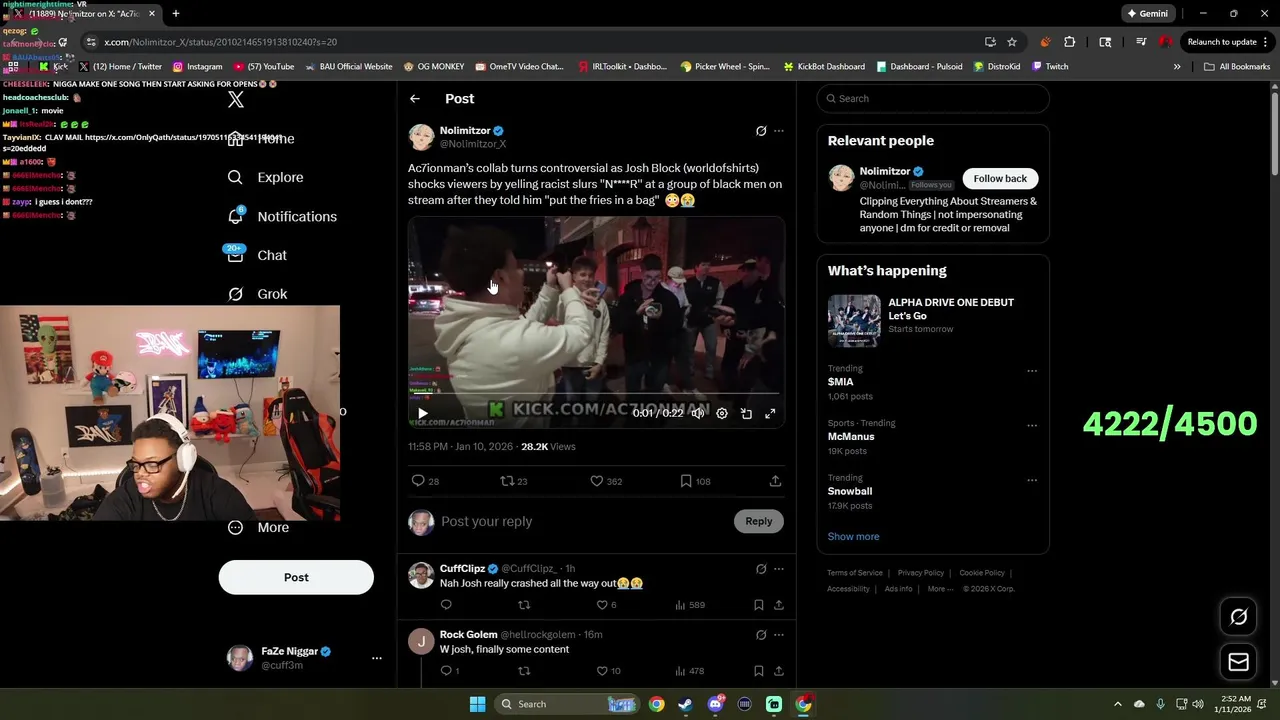
Task: Bookmark the post with 108 bookmarks
Action: 695,481
